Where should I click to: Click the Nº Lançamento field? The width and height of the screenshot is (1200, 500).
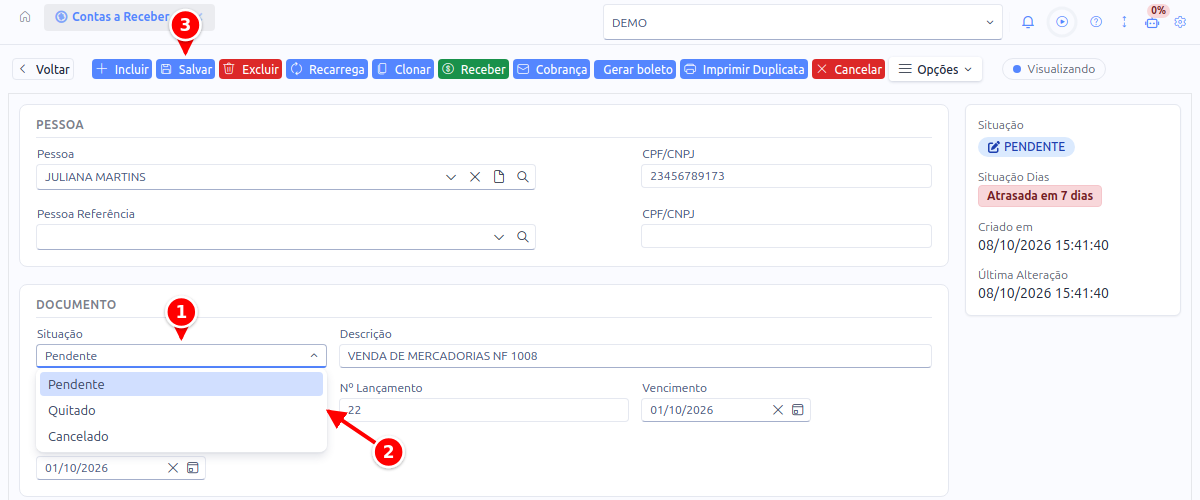tap(484, 410)
